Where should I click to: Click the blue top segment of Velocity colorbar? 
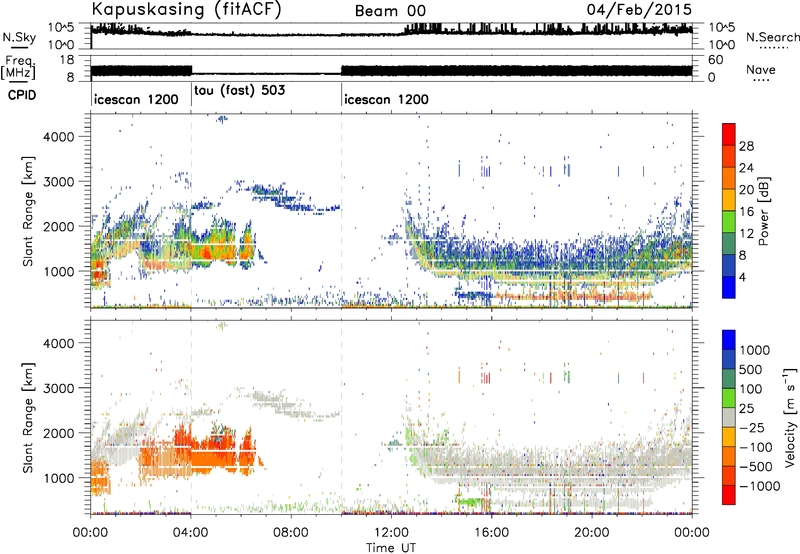[729, 340]
